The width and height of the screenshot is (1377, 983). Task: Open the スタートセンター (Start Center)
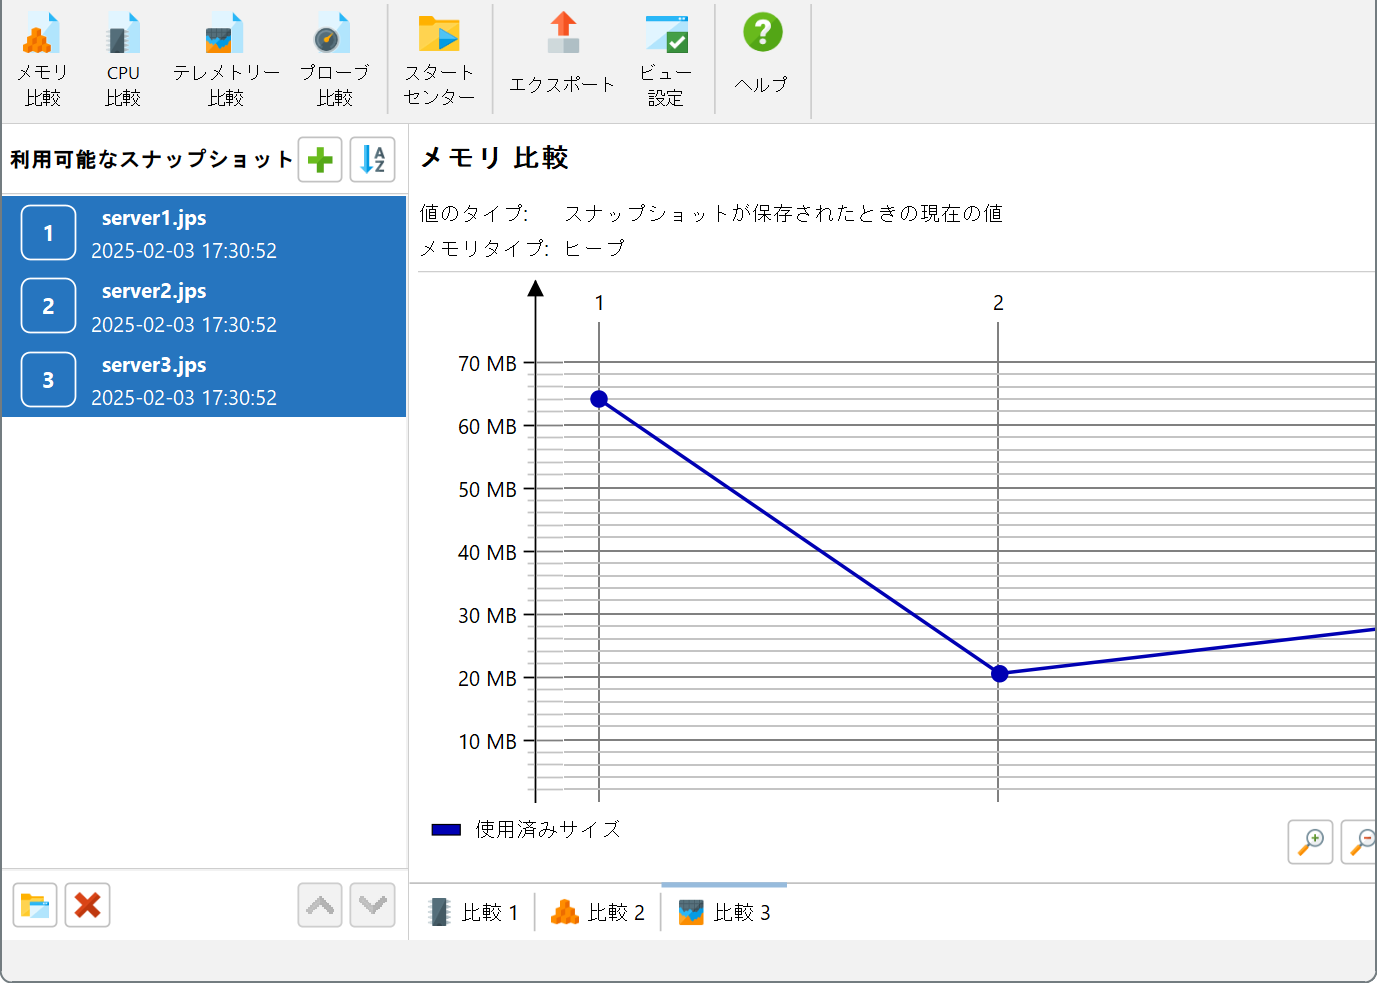tap(439, 60)
